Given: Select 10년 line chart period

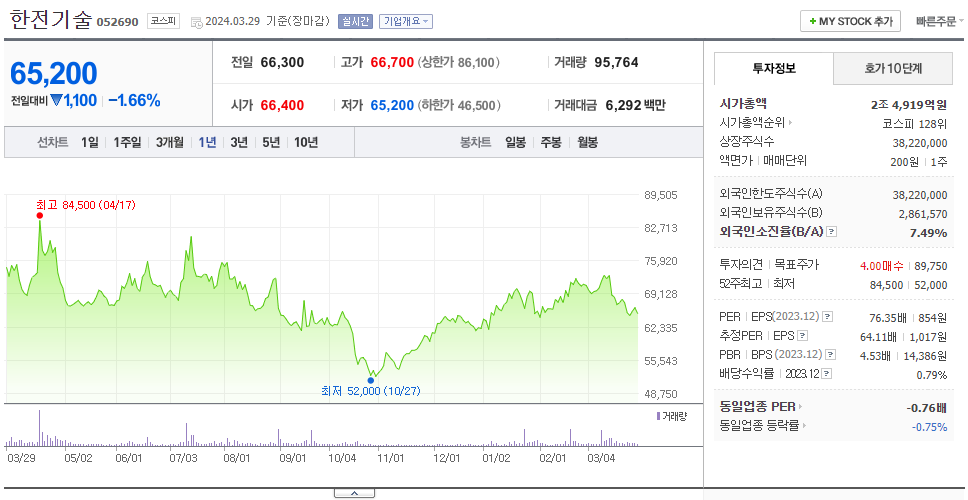Looking at the screenshot, I should click(x=306, y=143).
